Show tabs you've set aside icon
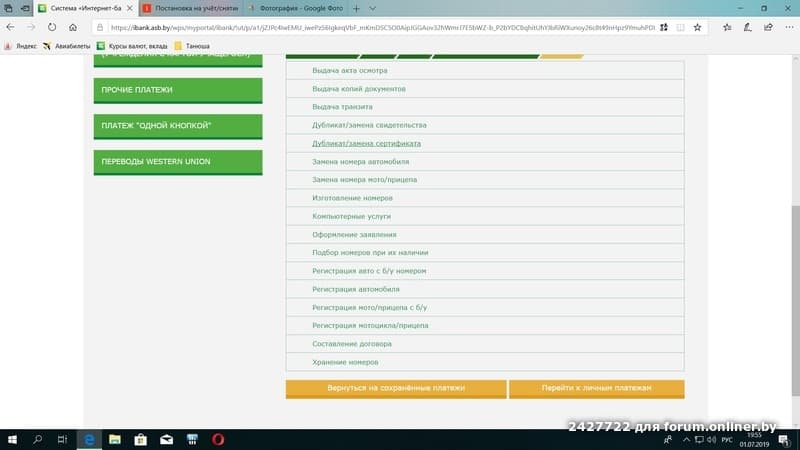Viewport: 800px width, 450px height. click(x=8, y=8)
